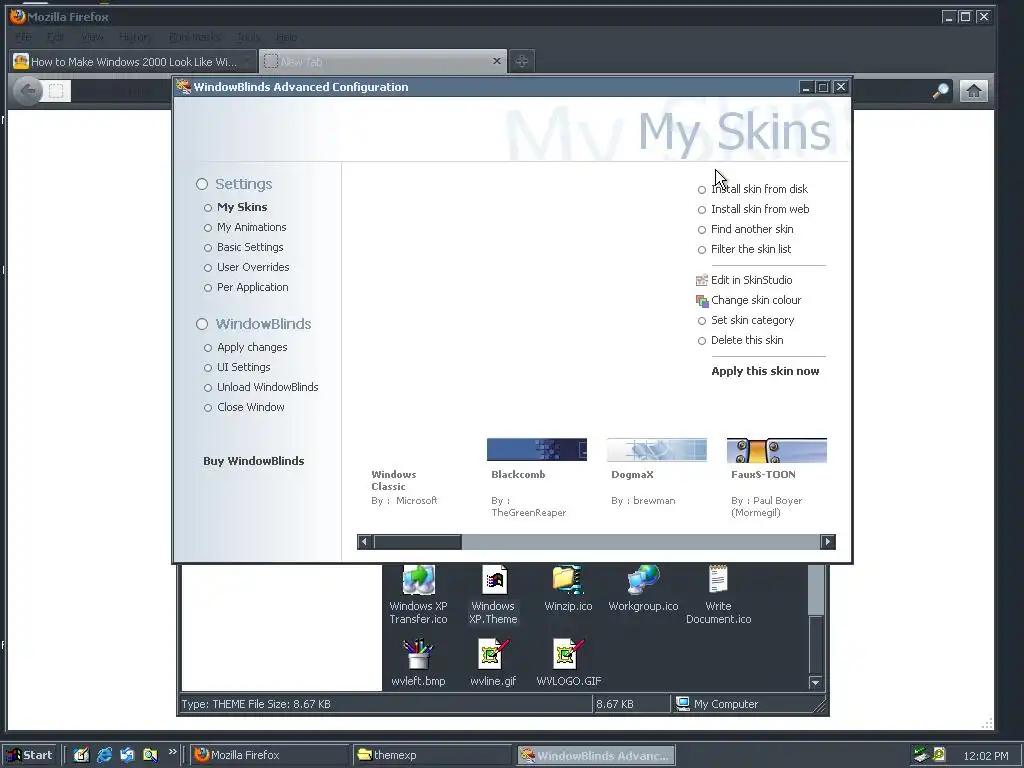
Task: Switch to themexp taskbar button
Action: (433, 755)
